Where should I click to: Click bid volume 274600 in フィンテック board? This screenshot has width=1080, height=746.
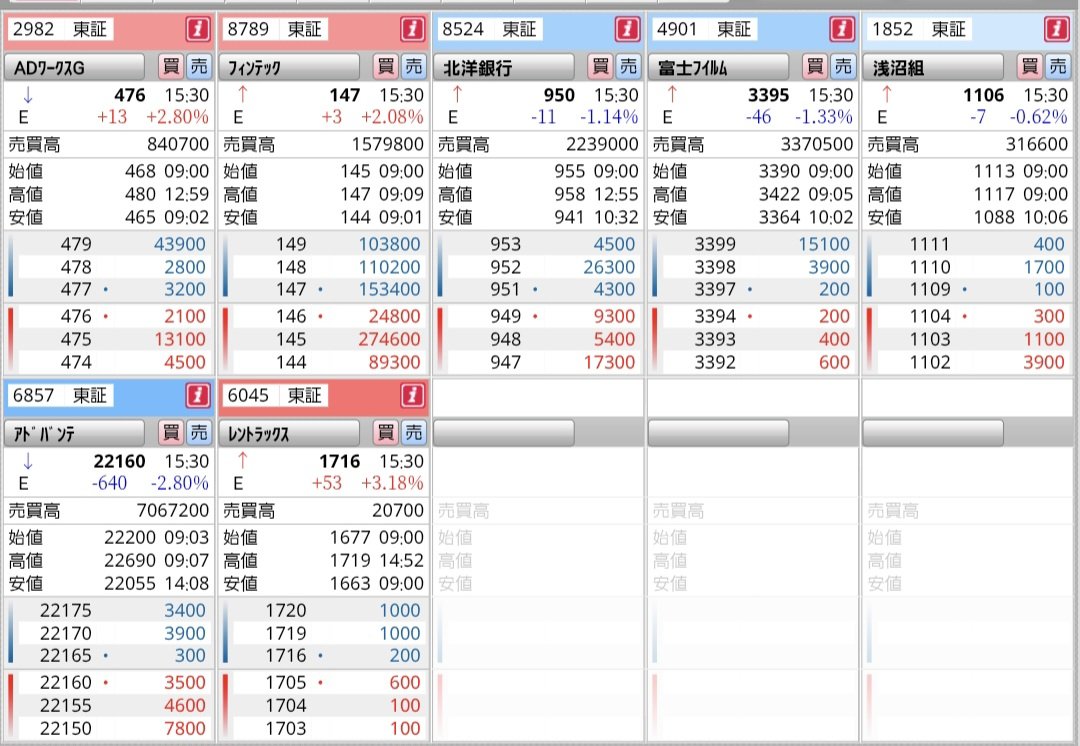point(389,339)
